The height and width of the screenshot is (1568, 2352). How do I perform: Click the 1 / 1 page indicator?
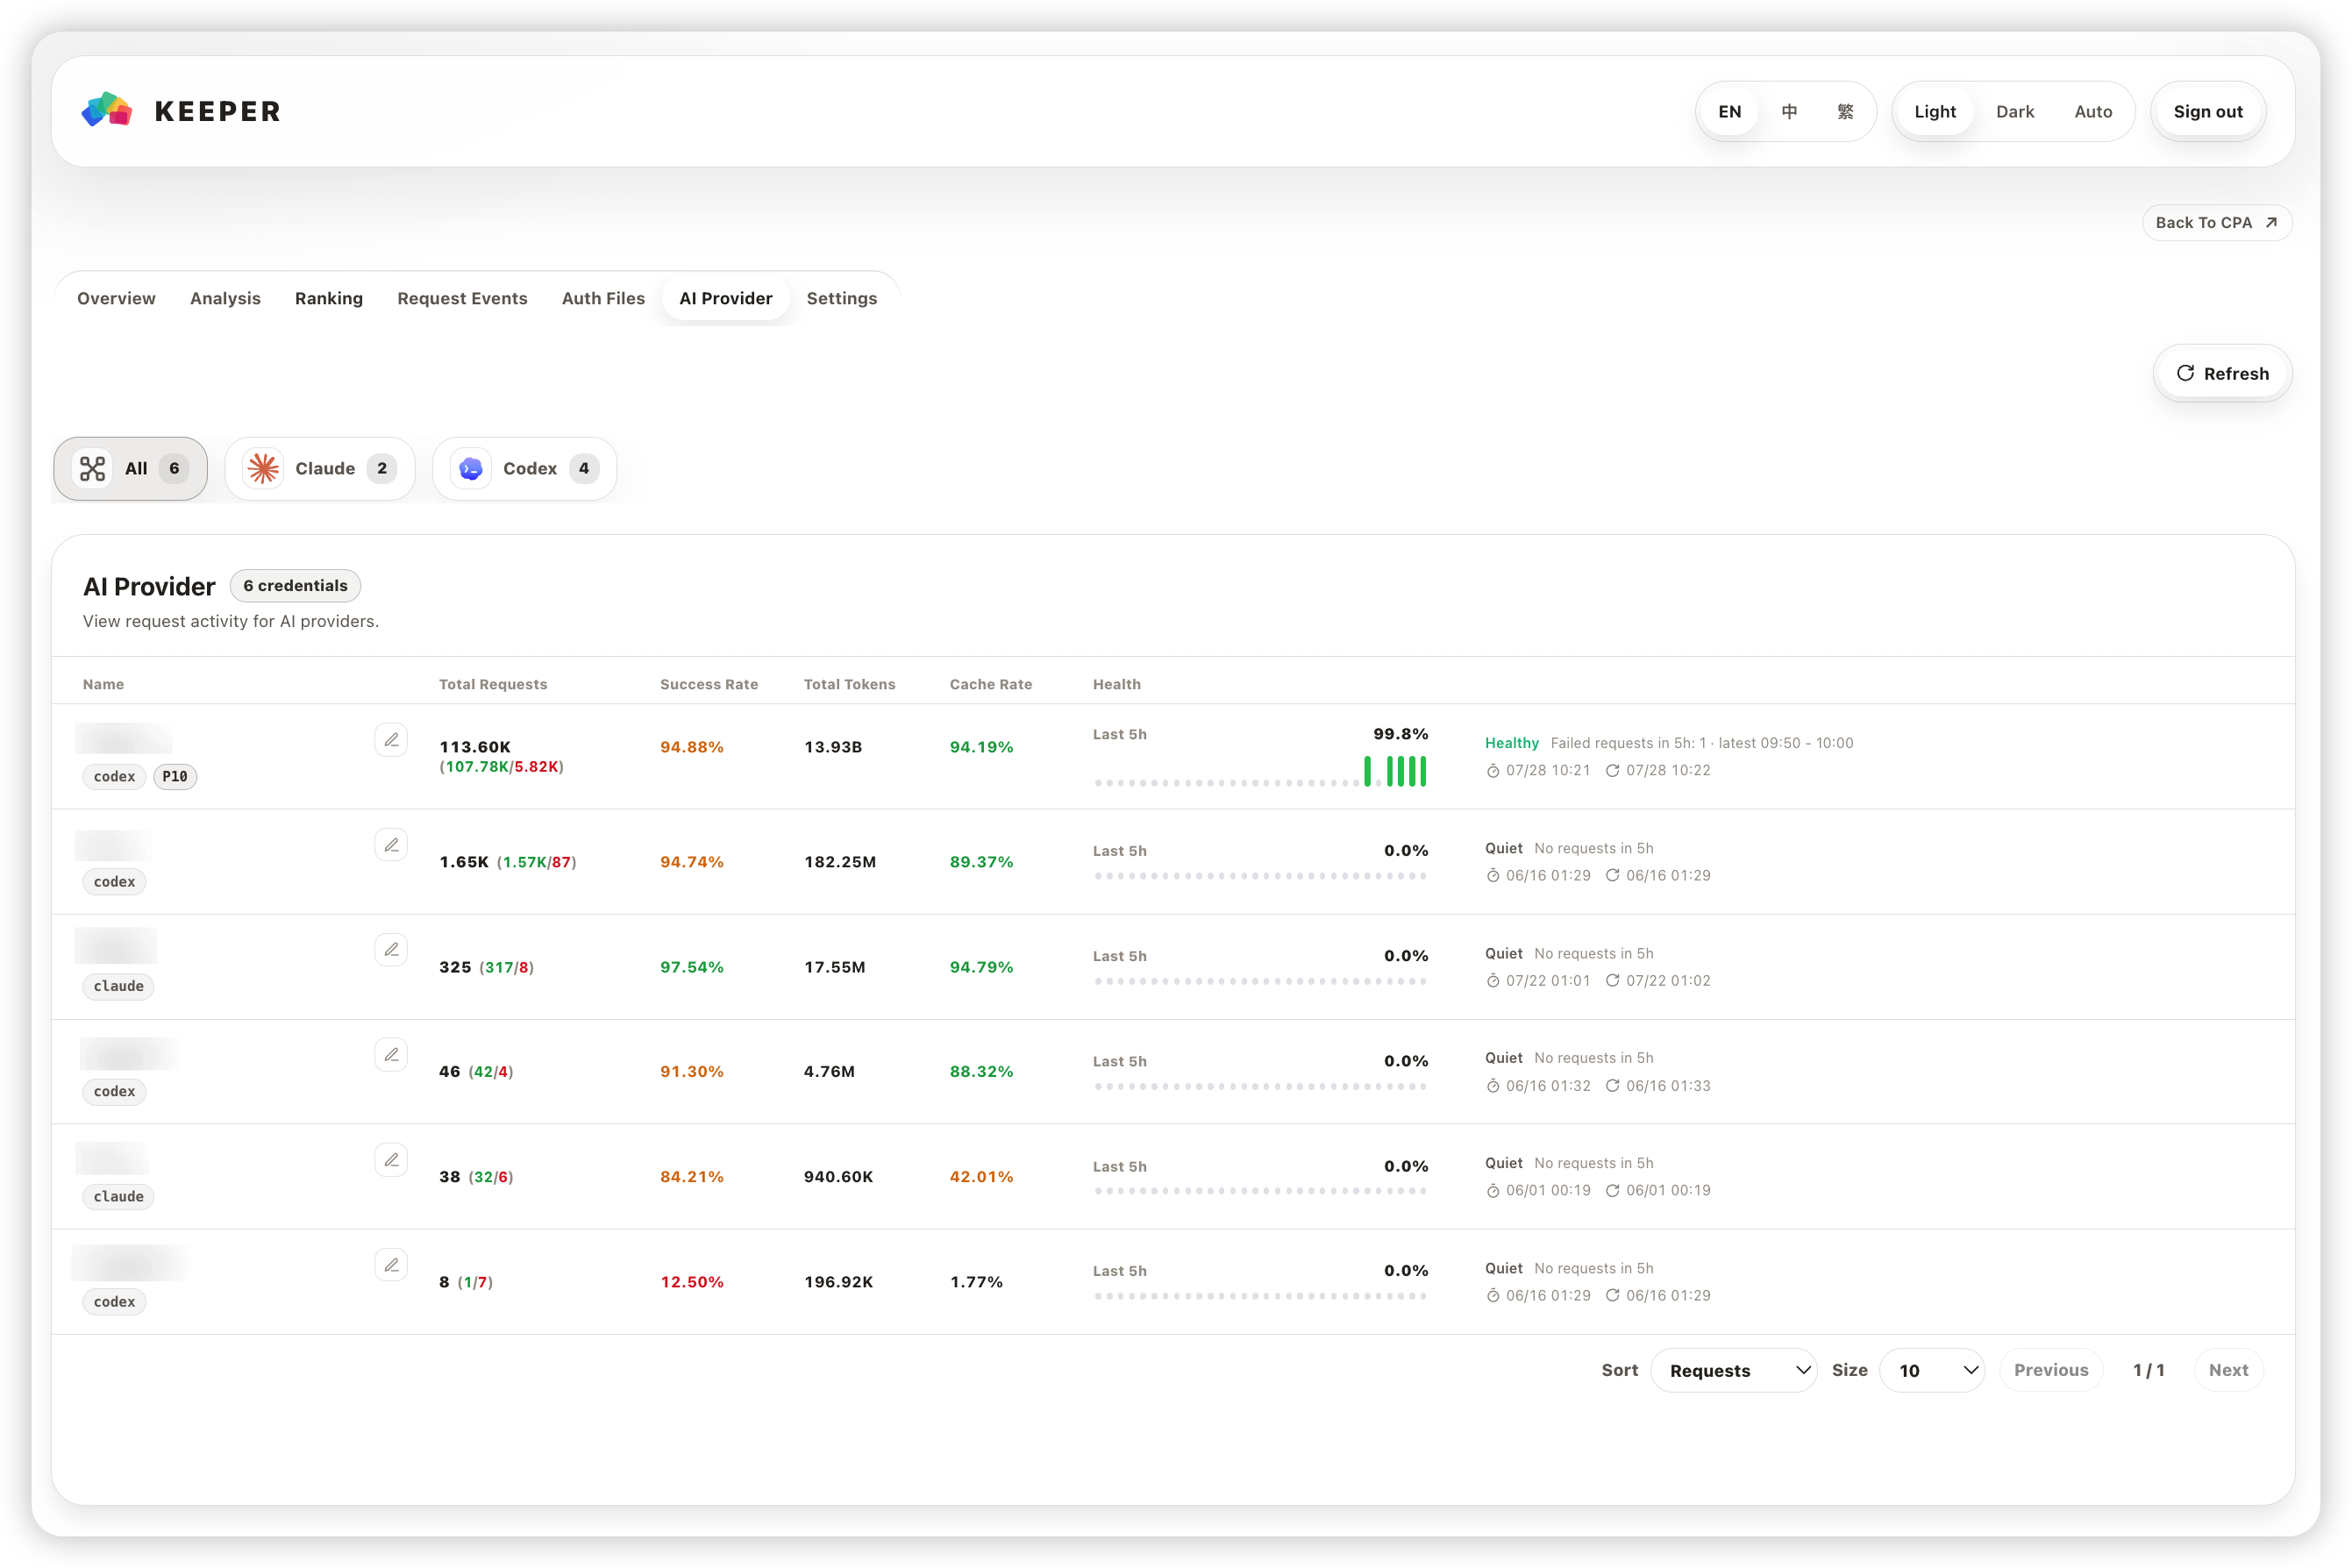click(2149, 1370)
